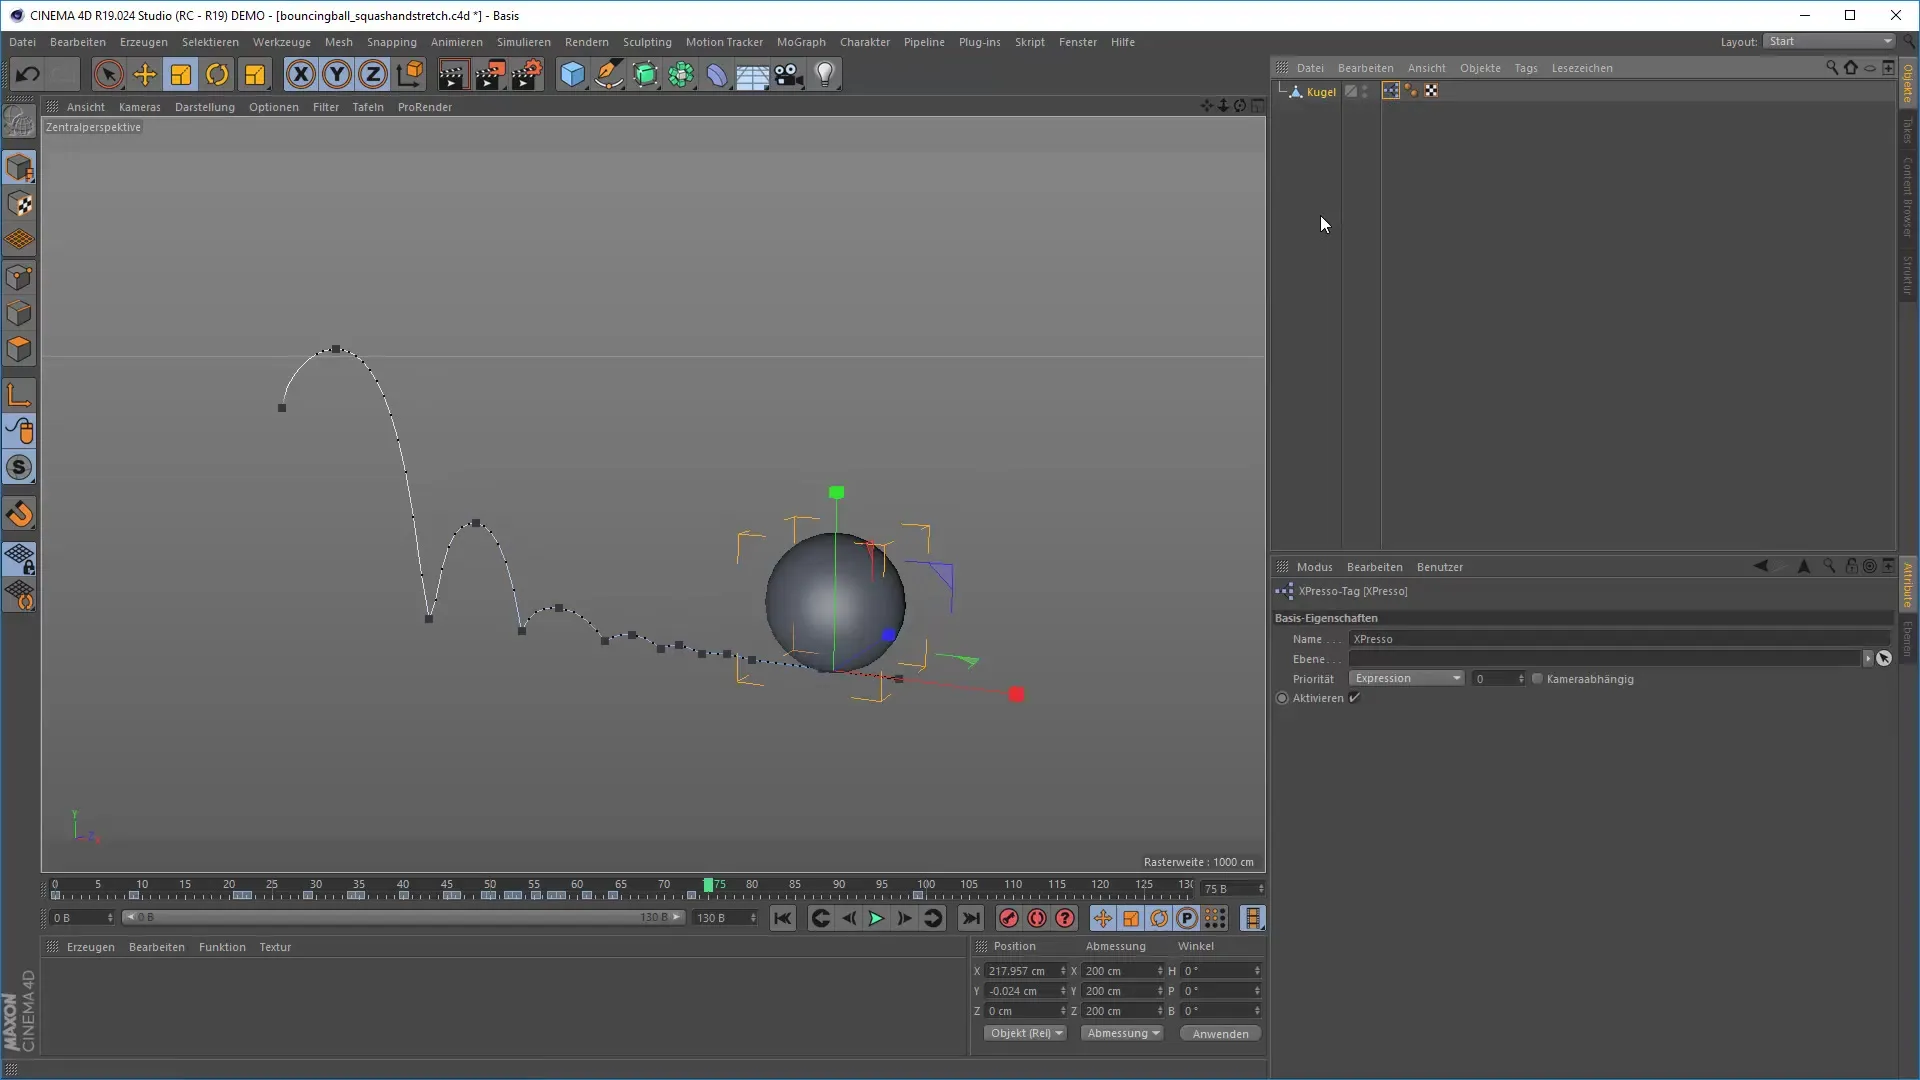
Task: Toggle Kugel editor visibility dot
Action: point(1365,88)
